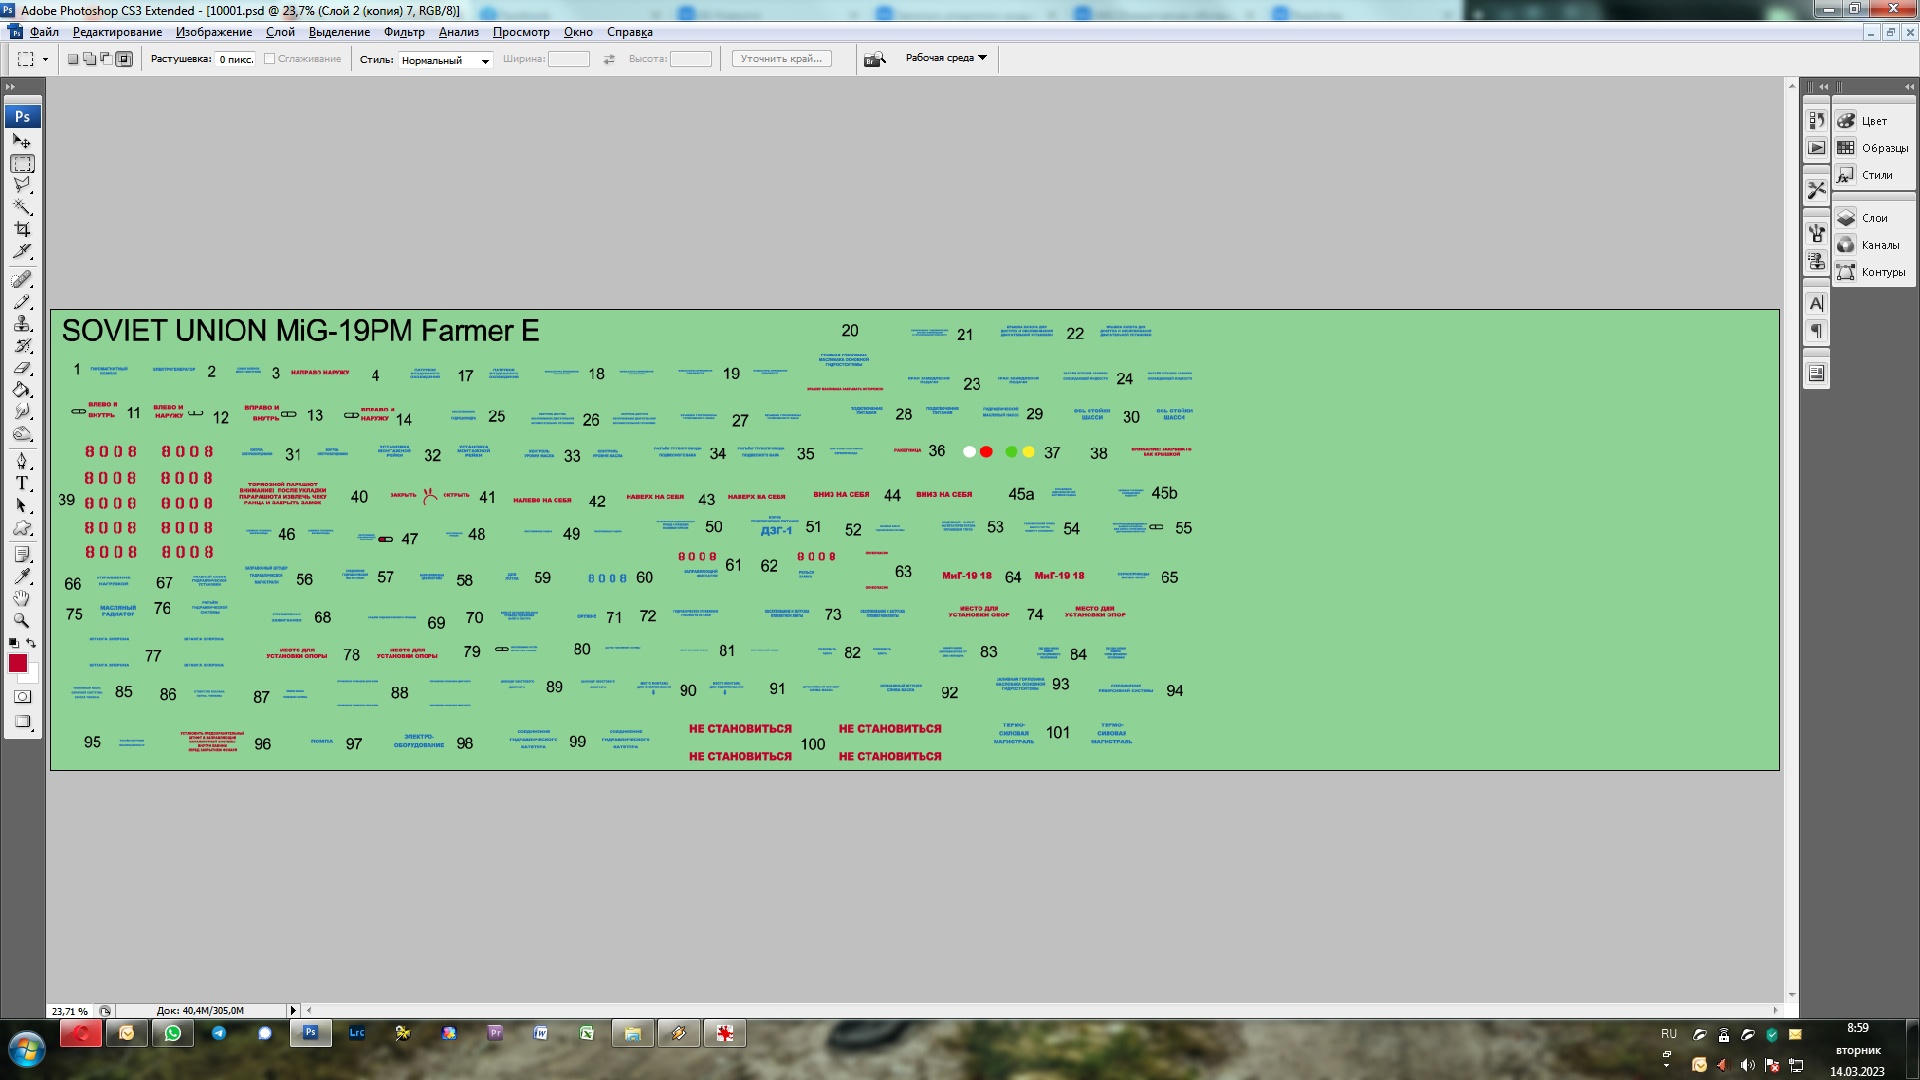Image resolution: width=1920 pixels, height=1080 pixels.
Task: Select the Paint Bucket tool
Action: 22,390
